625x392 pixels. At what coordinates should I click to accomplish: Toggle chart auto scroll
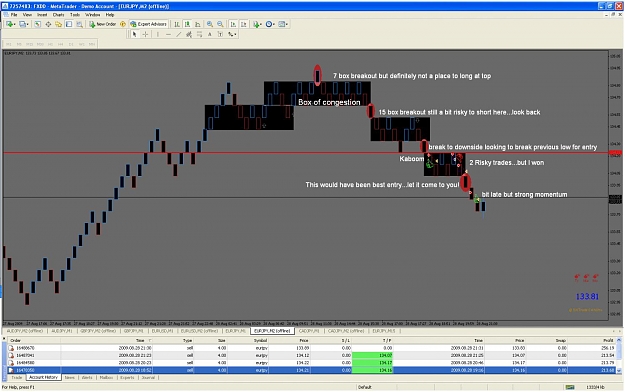(233, 24)
